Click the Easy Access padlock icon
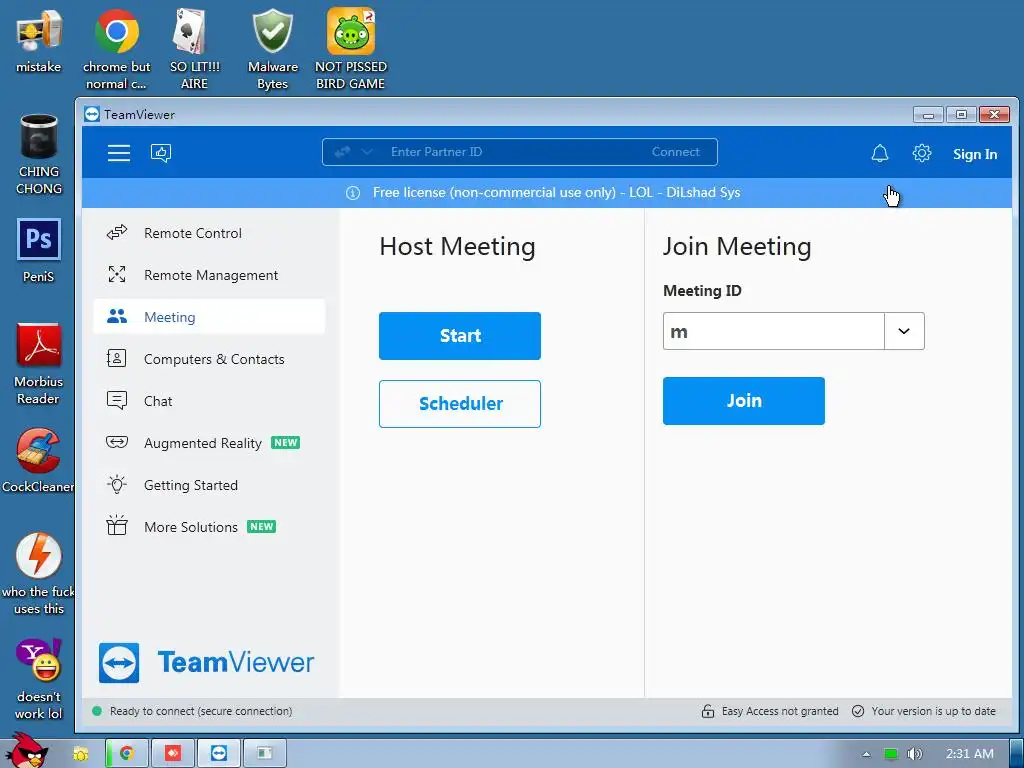Image resolution: width=1024 pixels, height=768 pixels. click(x=708, y=711)
